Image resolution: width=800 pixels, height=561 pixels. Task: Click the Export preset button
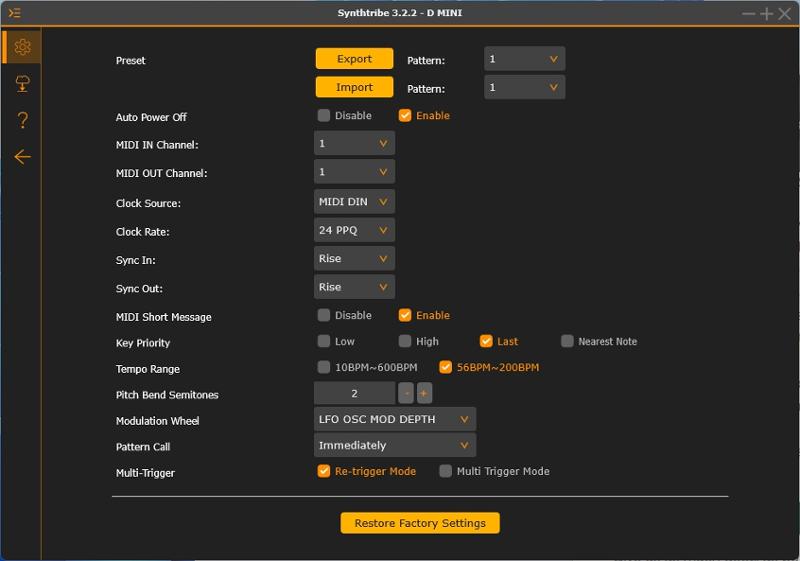point(354,59)
